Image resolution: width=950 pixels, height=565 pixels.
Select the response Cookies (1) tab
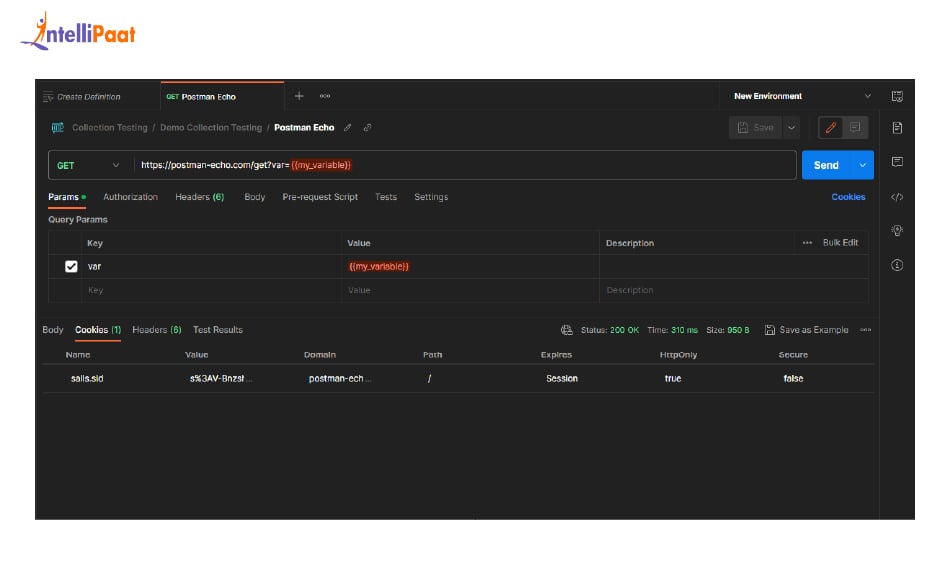click(x=98, y=330)
